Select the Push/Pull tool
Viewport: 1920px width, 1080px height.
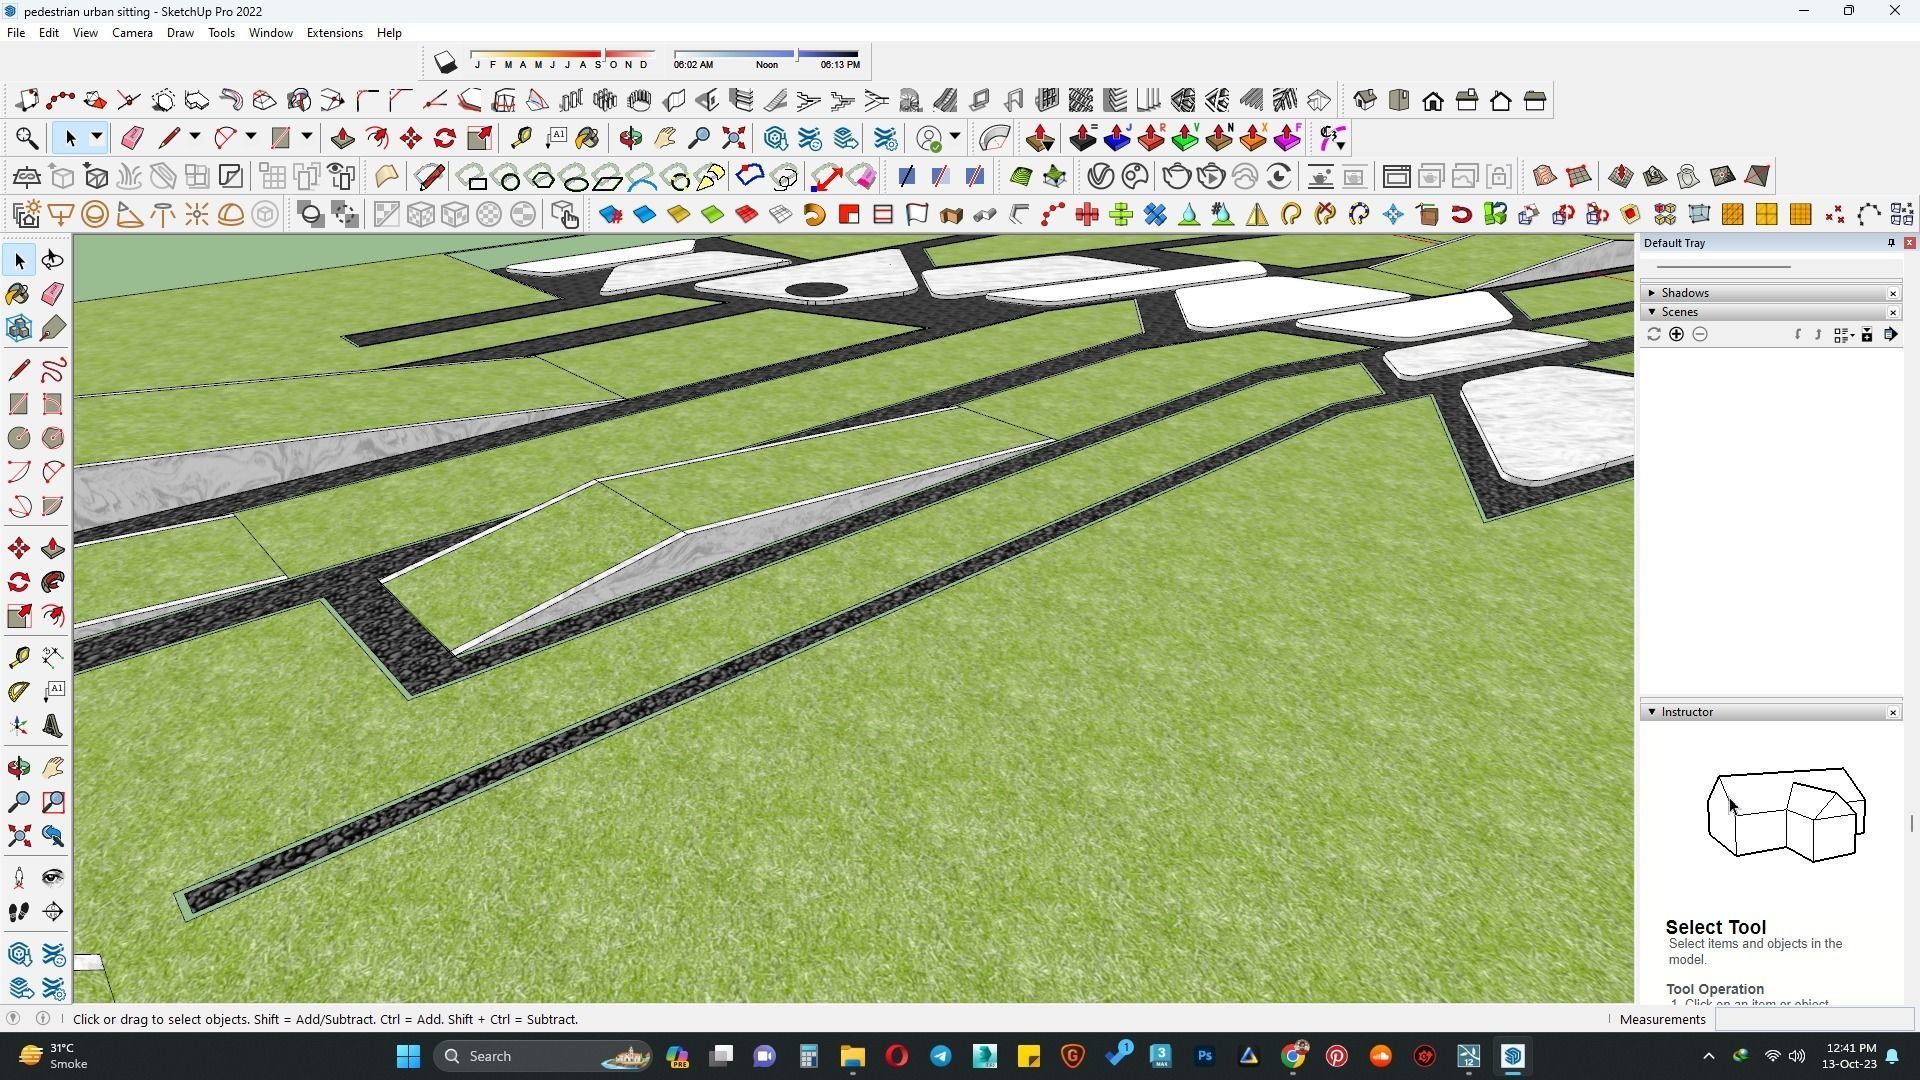(53, 549)
